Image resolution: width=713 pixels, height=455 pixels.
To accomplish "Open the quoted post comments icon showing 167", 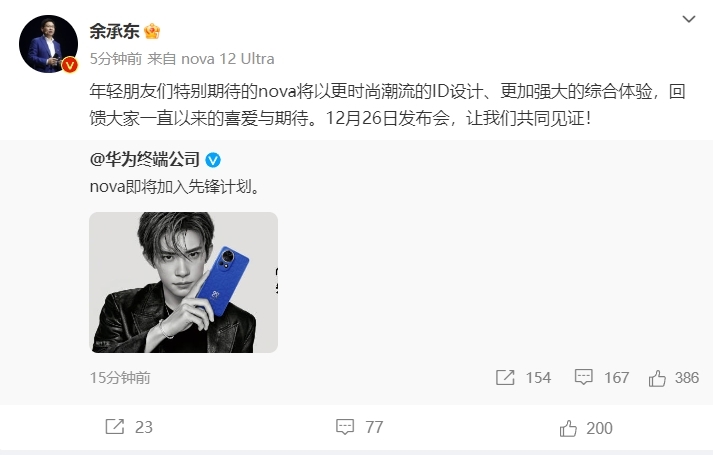I will point(583,377).
